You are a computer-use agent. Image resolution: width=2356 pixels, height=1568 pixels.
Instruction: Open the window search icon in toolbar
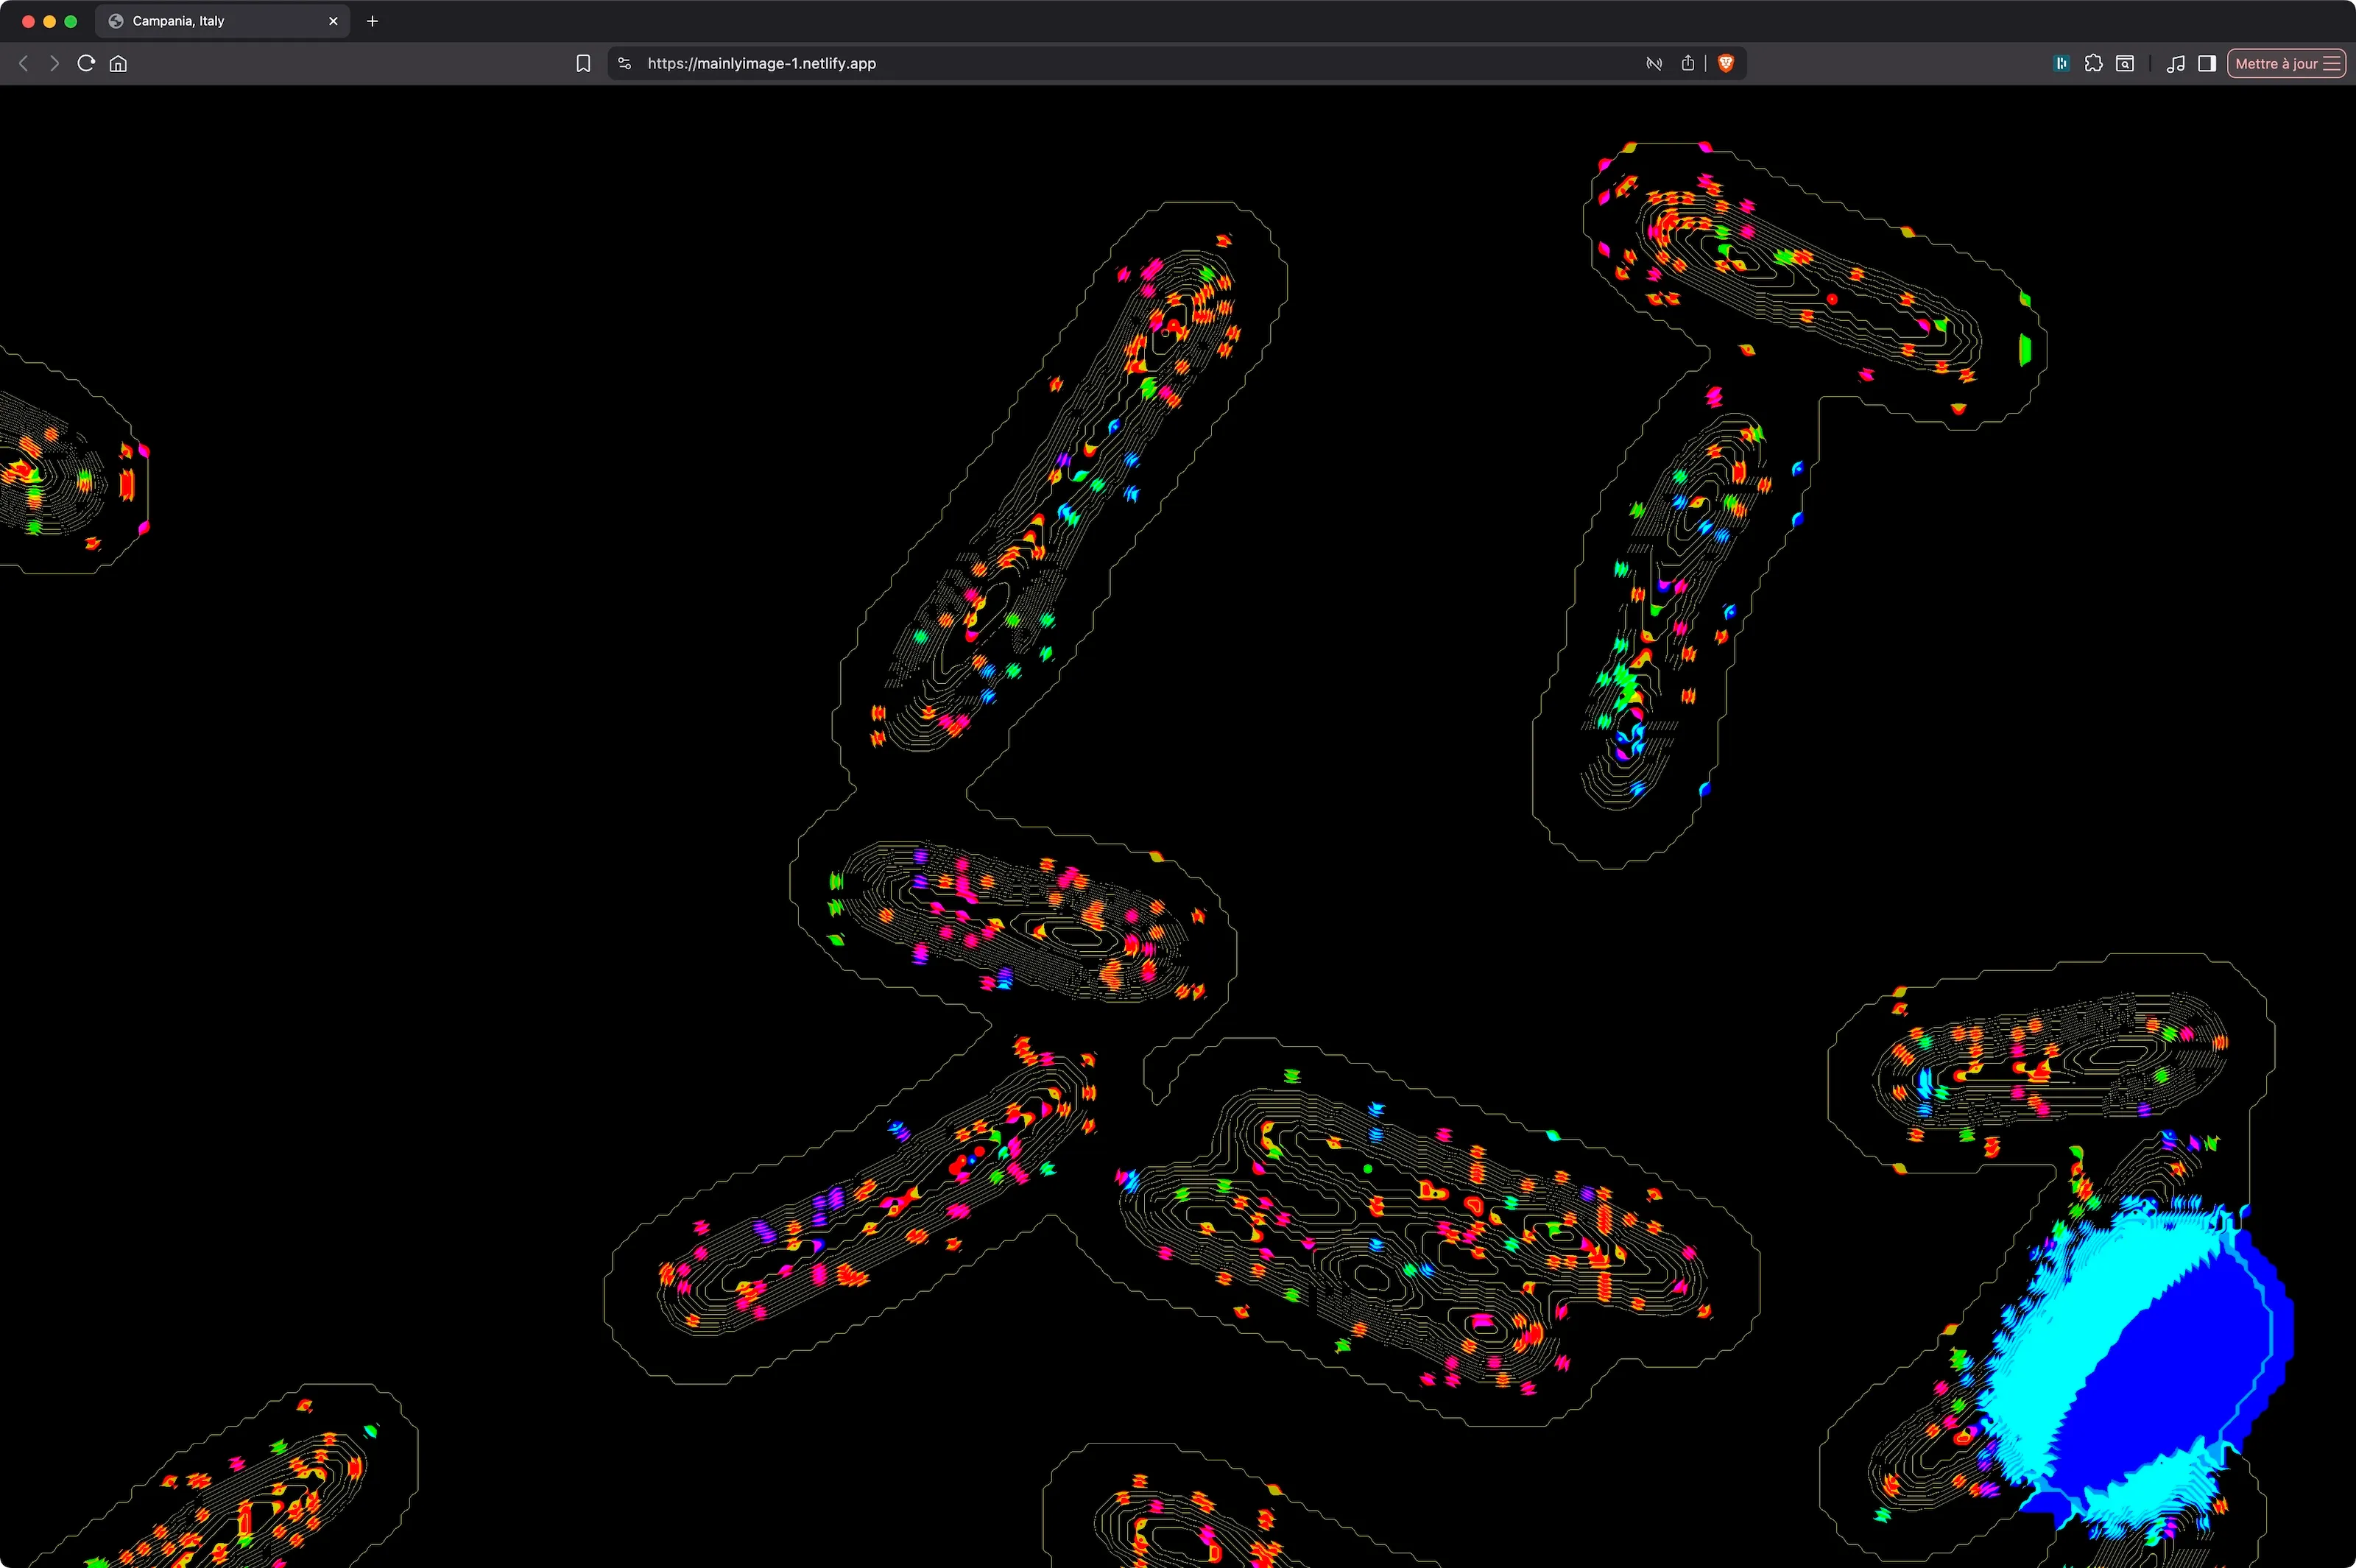click(2125, 63)
